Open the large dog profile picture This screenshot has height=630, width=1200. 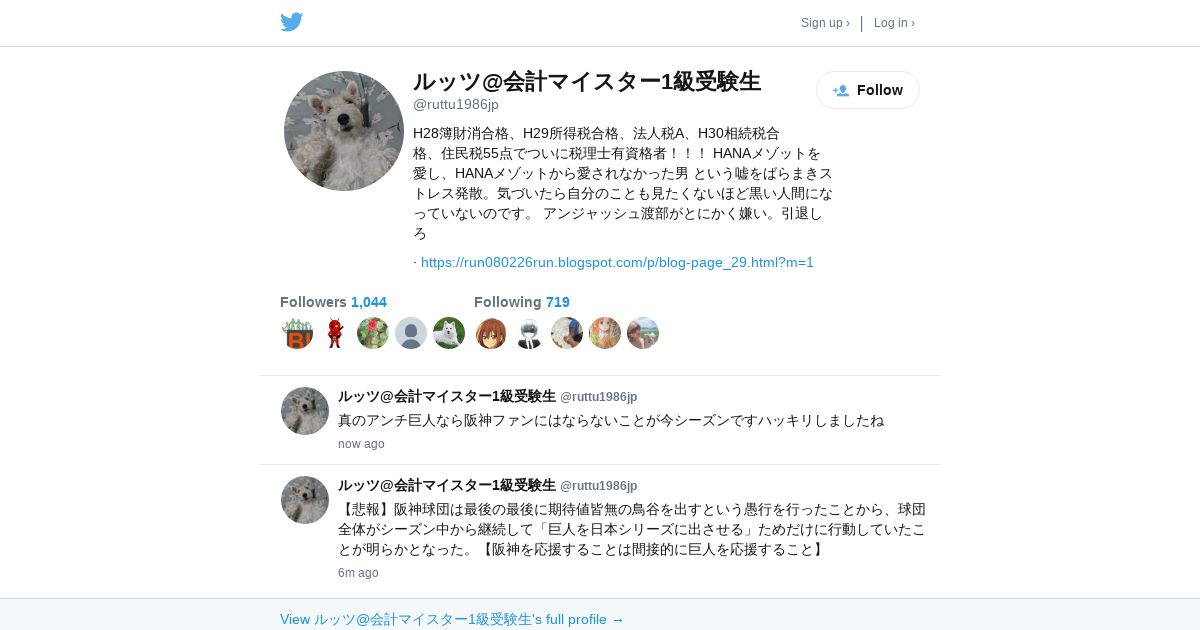[344, 131]
